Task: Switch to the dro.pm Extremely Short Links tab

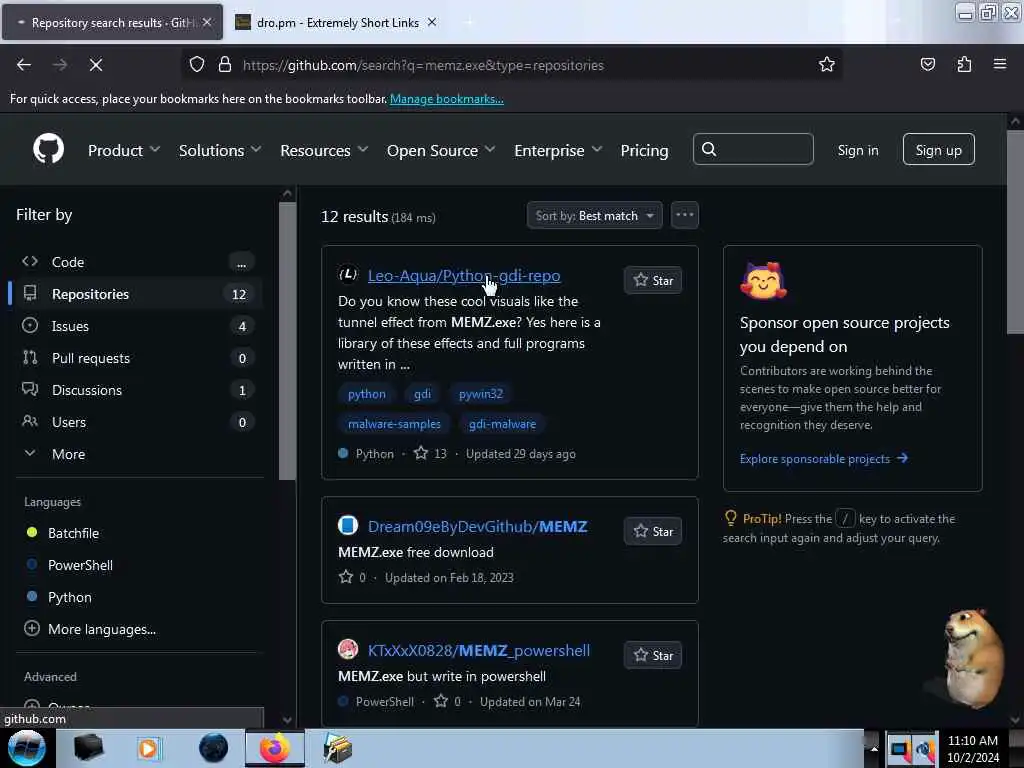Action: [337, 22]
